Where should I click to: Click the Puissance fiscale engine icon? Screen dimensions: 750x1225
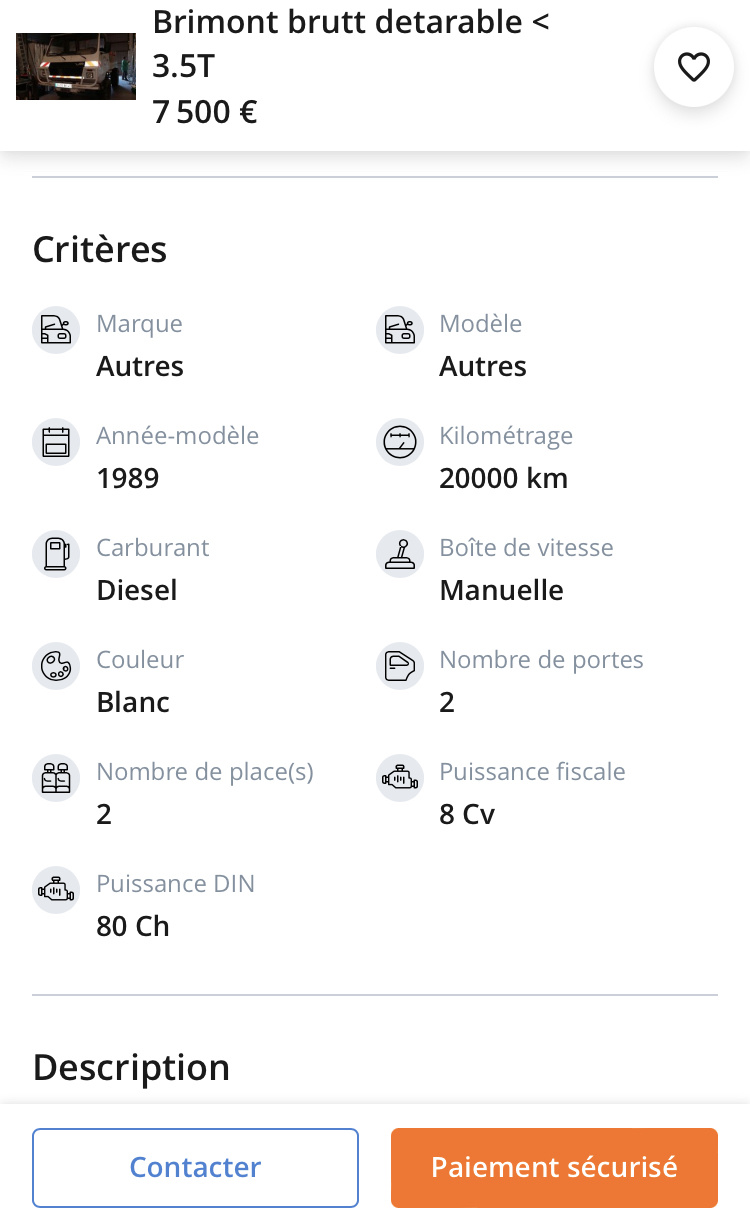[399, 778]
